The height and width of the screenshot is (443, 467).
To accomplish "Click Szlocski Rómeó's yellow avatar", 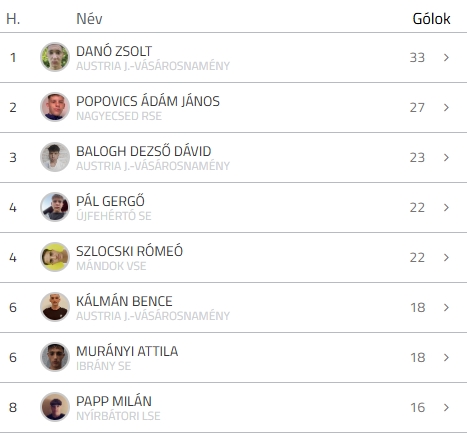I will [55, 257].
